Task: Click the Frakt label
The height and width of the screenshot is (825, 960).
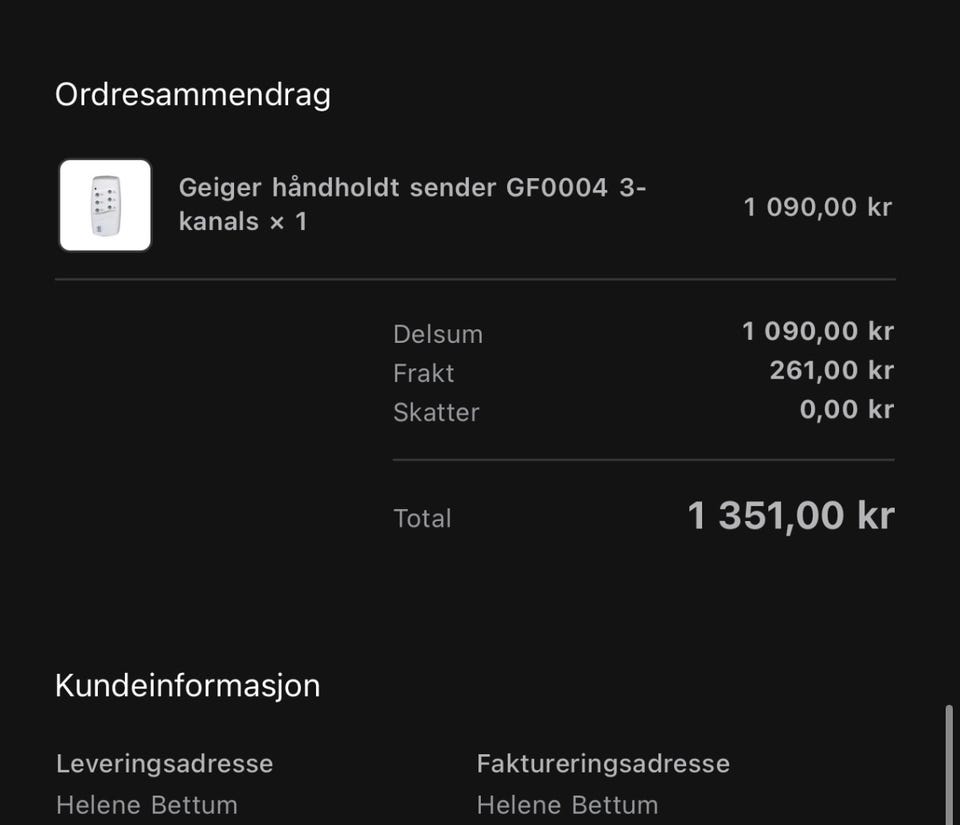Action: (x=424, y=373)
